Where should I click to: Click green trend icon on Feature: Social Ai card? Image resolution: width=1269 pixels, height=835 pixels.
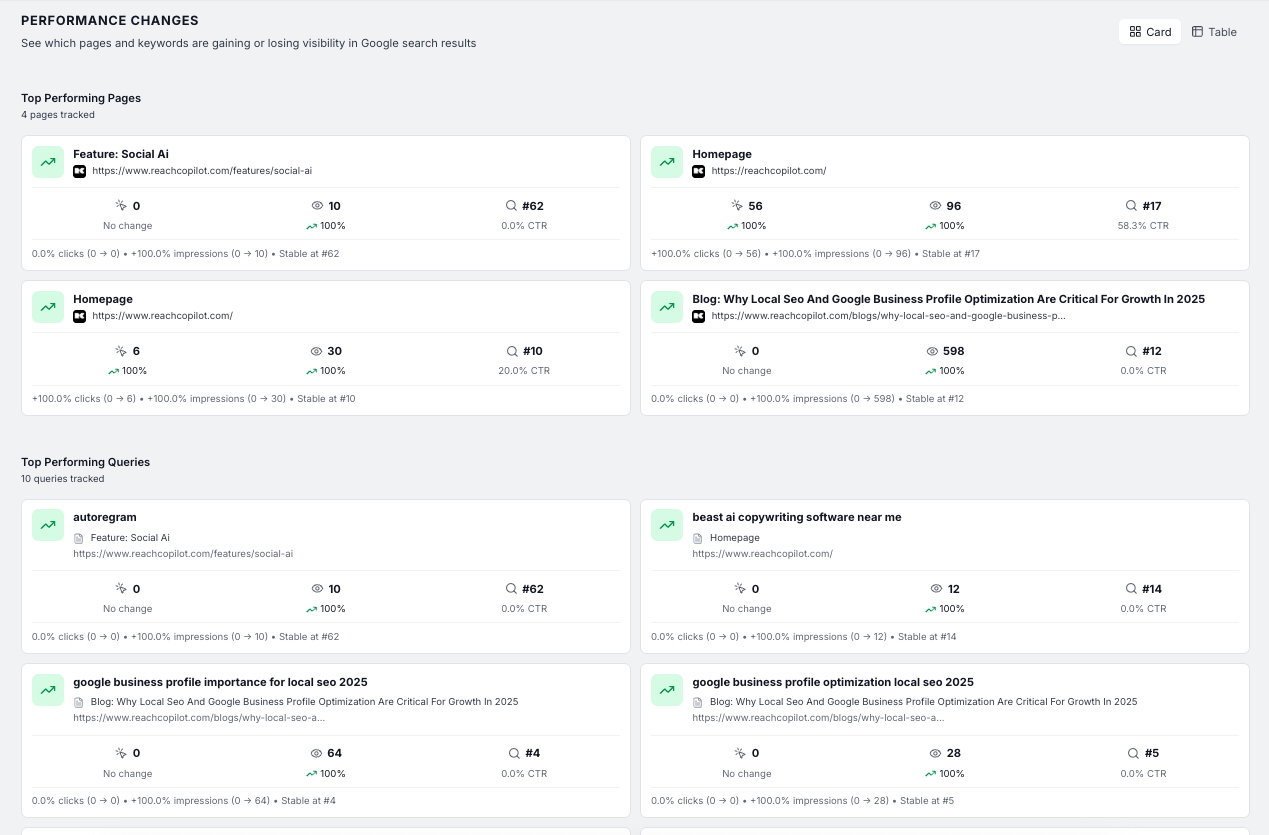(x=47, y=161)
